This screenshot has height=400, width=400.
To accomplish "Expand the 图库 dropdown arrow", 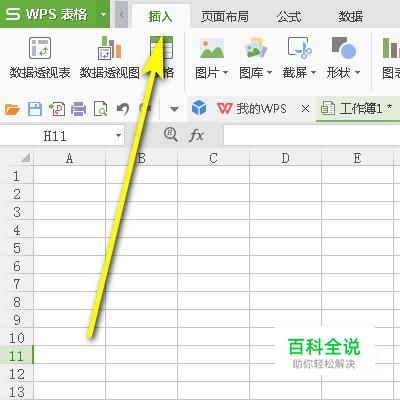I will coord(269,72).
